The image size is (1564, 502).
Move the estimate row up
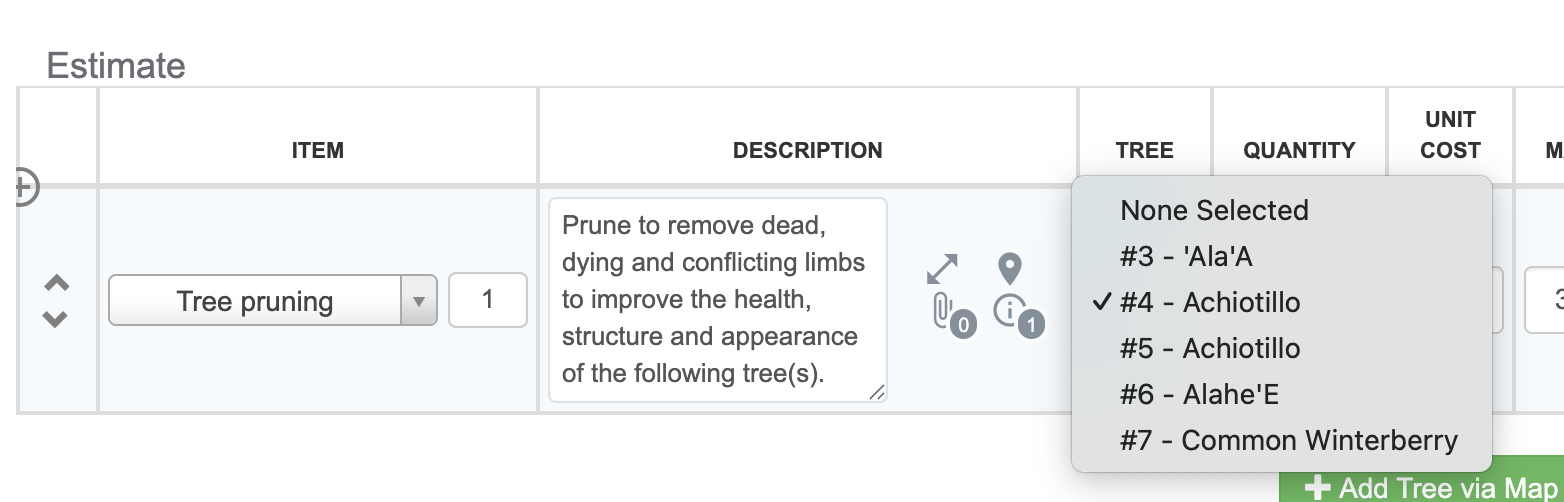click(x=57, y=283)
